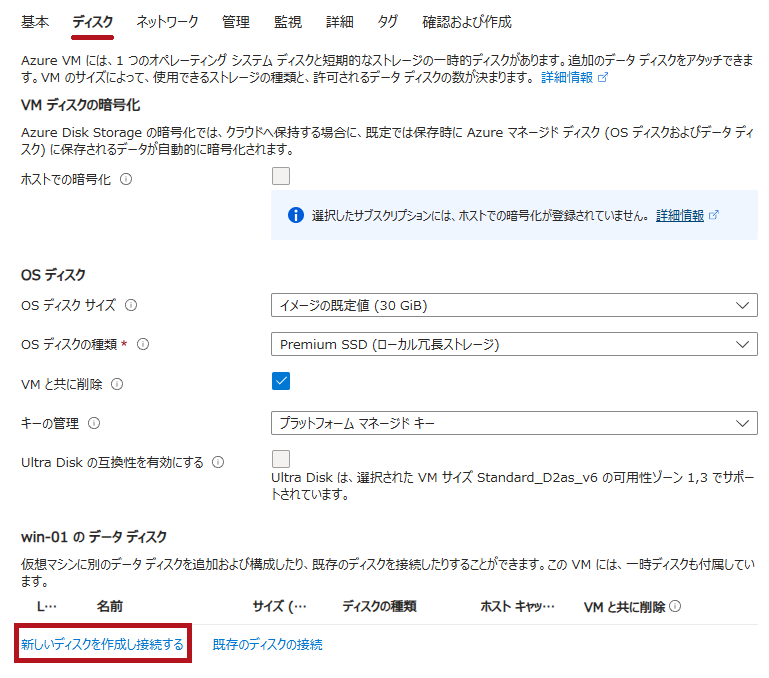Image resolution: width=769 pixels, height=678 pixels.
Task: Click info icon beside OS ディスクの種類
Action: tap(143, 344)
